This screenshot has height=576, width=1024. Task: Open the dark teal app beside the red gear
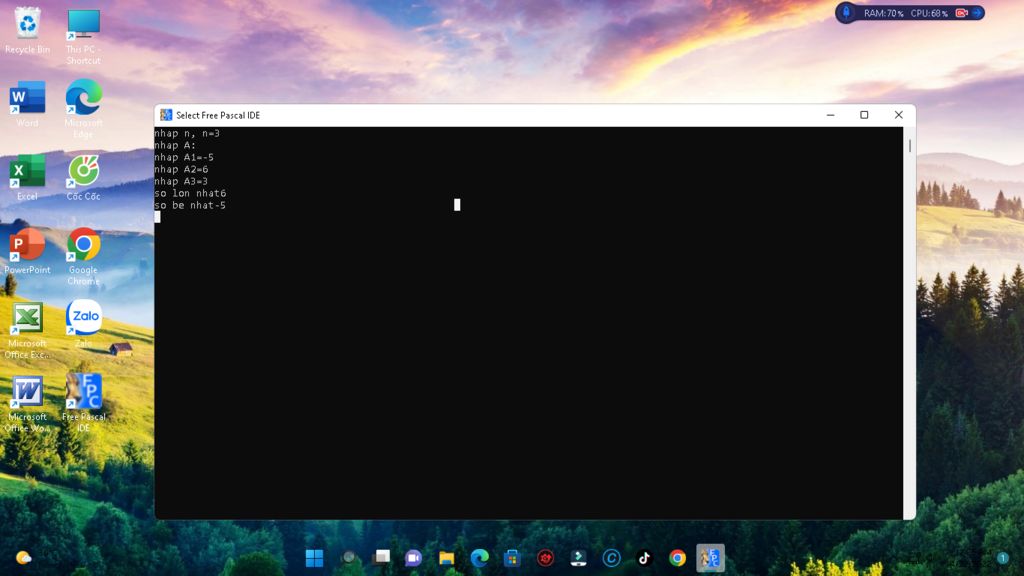578,558
